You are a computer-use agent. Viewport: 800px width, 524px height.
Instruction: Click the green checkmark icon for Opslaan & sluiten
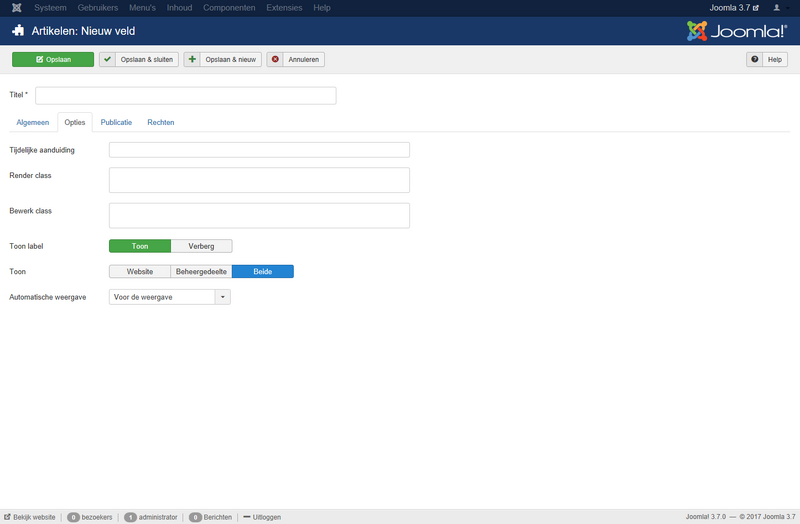[x=108, y=59]
